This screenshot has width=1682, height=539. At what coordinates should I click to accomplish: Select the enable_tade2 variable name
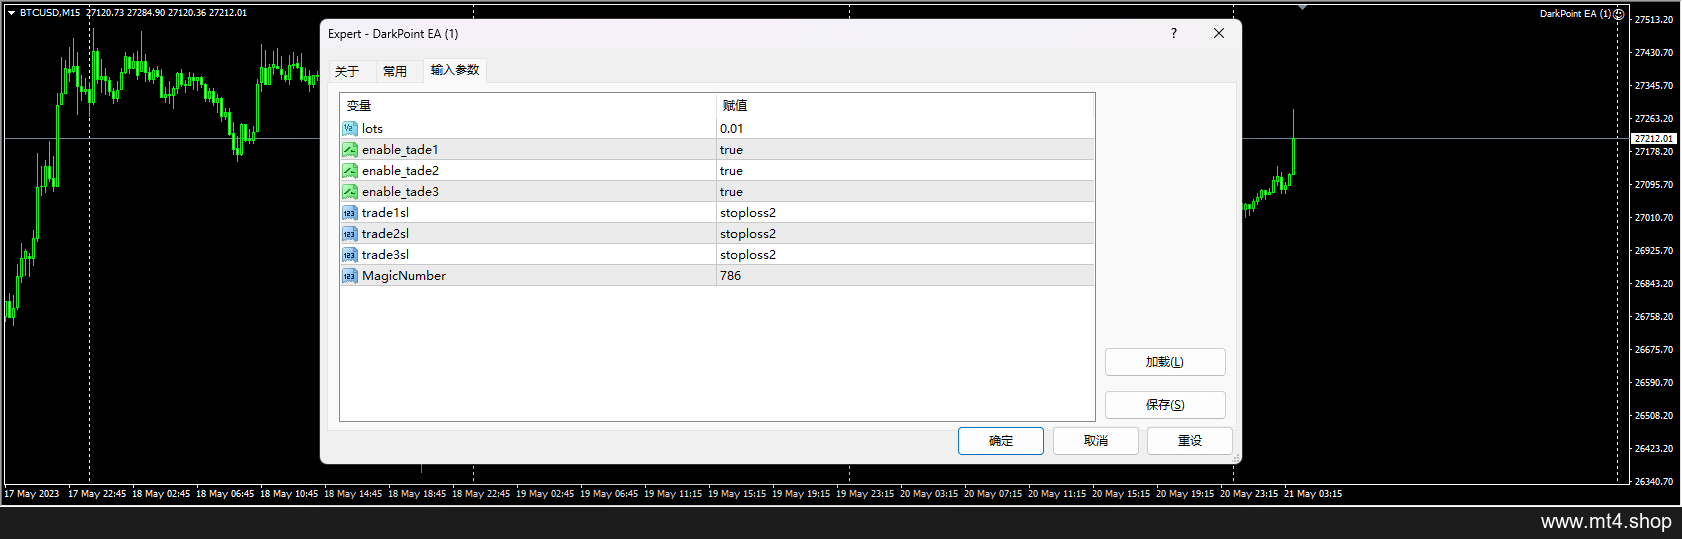pyautogui.click(x=400, y=171)
